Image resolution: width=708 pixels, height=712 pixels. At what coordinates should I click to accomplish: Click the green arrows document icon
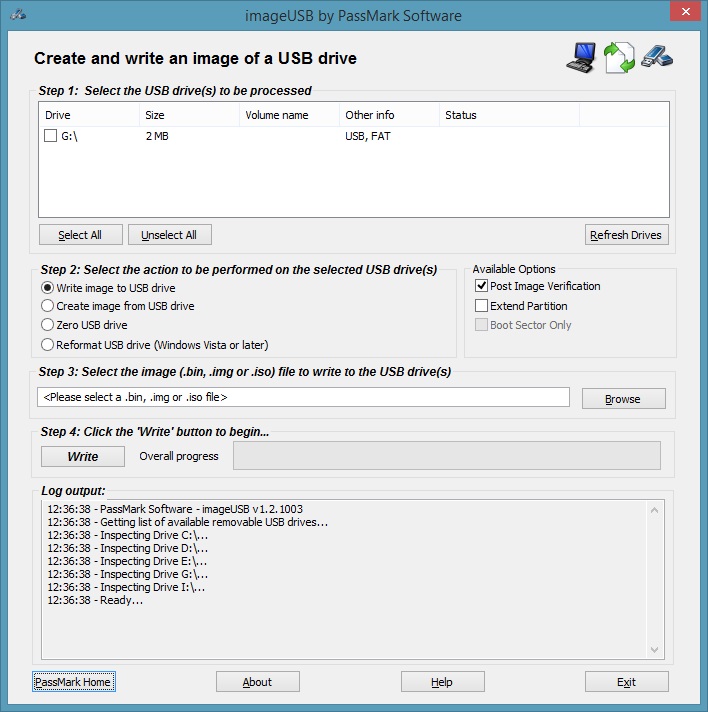click(619, 58)
